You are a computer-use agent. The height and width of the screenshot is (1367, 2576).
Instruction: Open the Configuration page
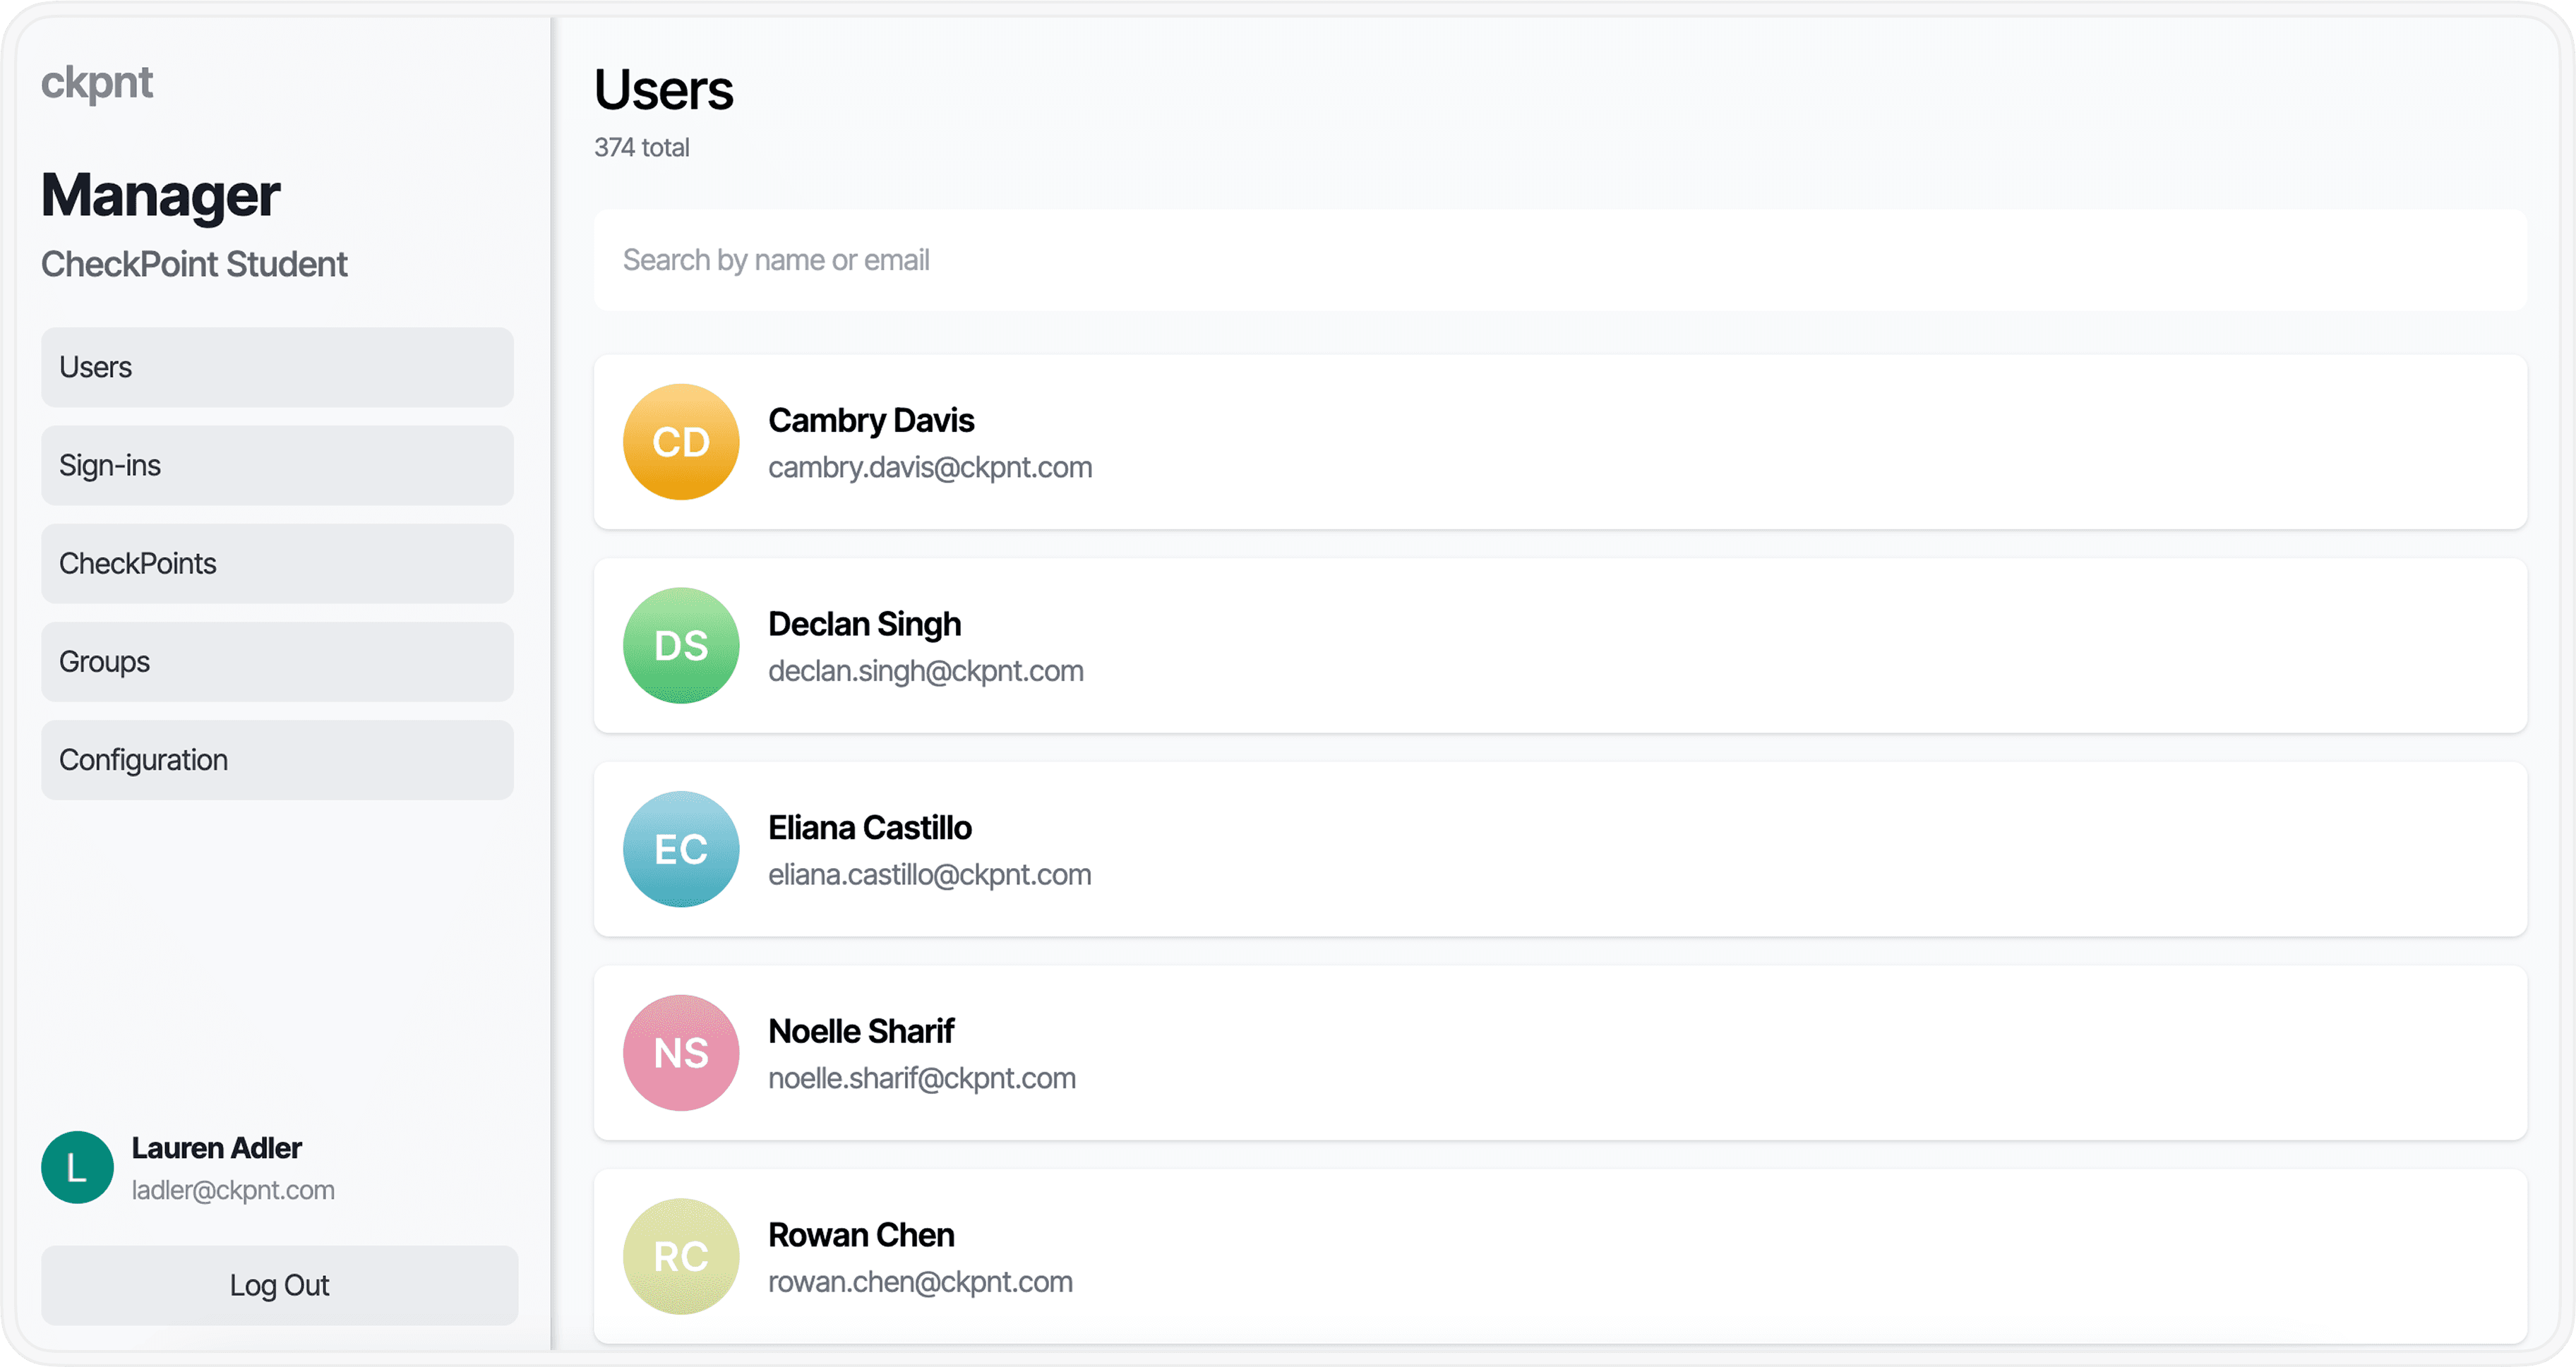point(277,759)
